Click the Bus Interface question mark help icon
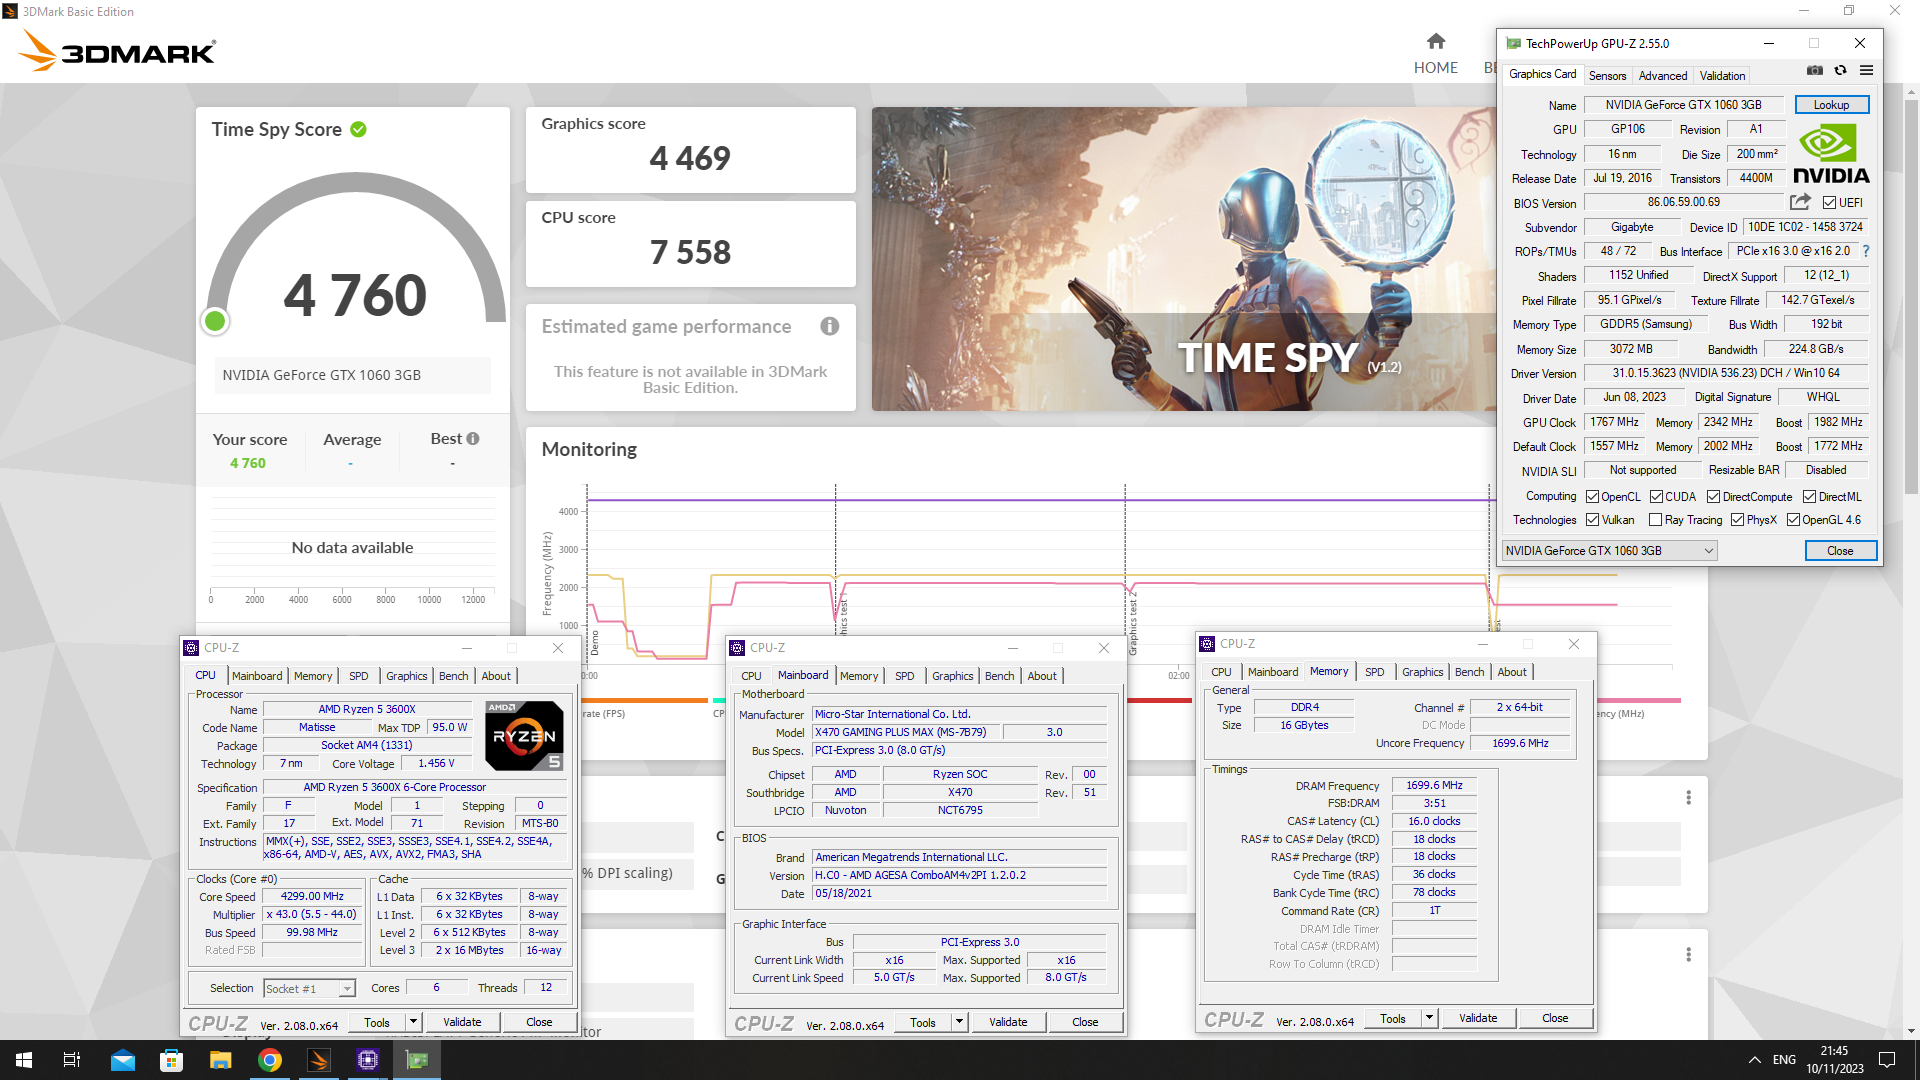This screenshot has width=1920, height=1080. (x=1866, y=251)
